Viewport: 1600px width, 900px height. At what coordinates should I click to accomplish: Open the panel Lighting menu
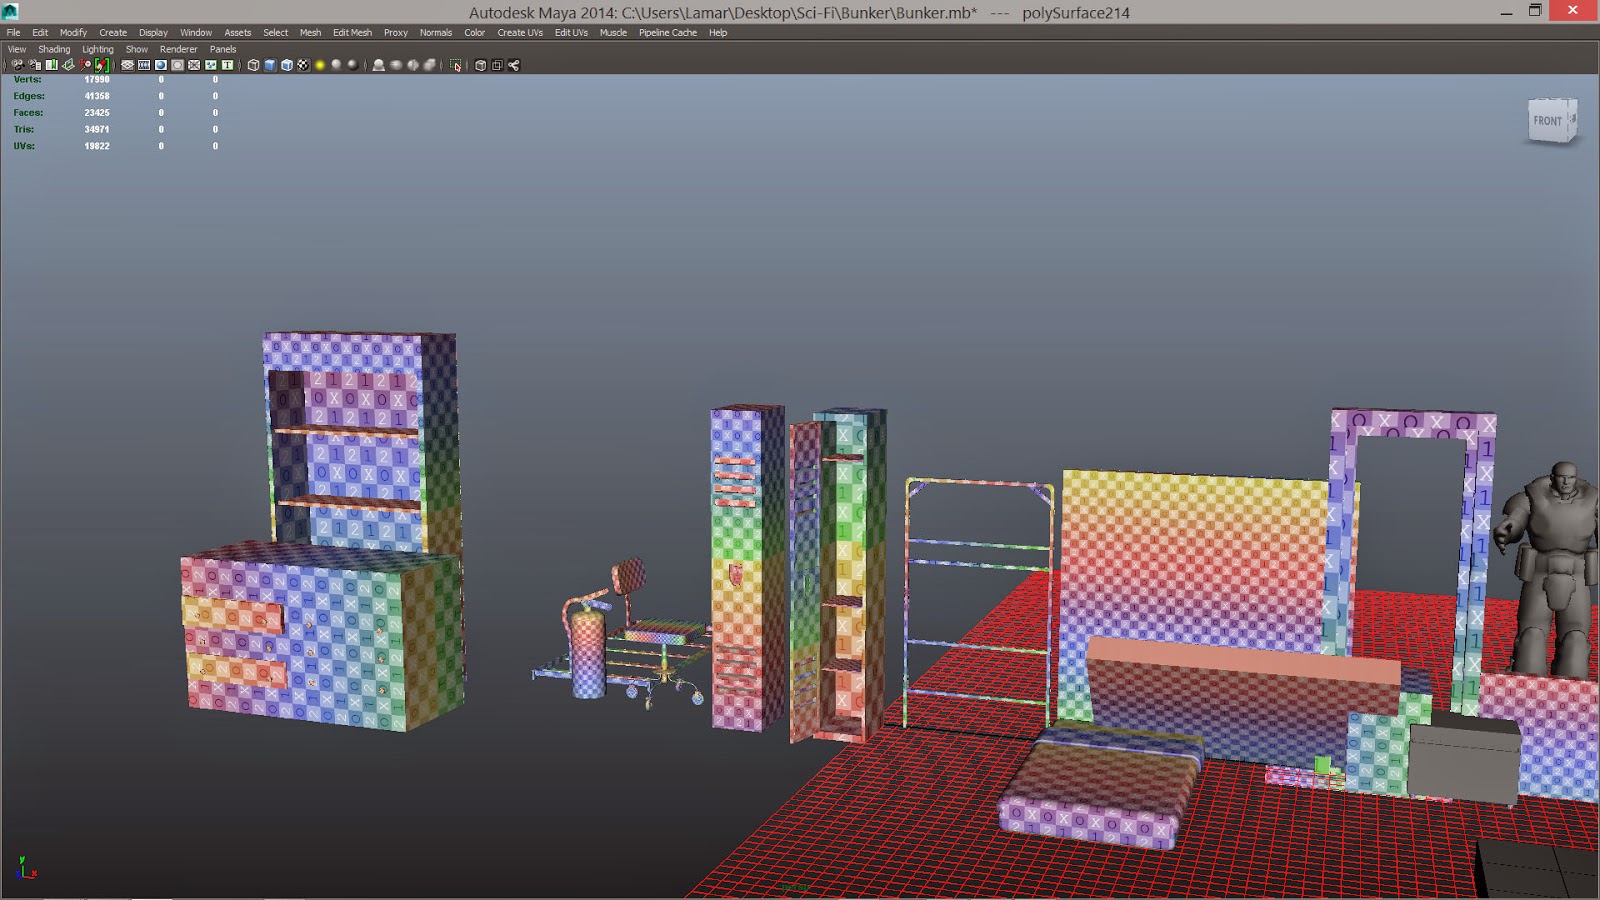coord(98,49)
